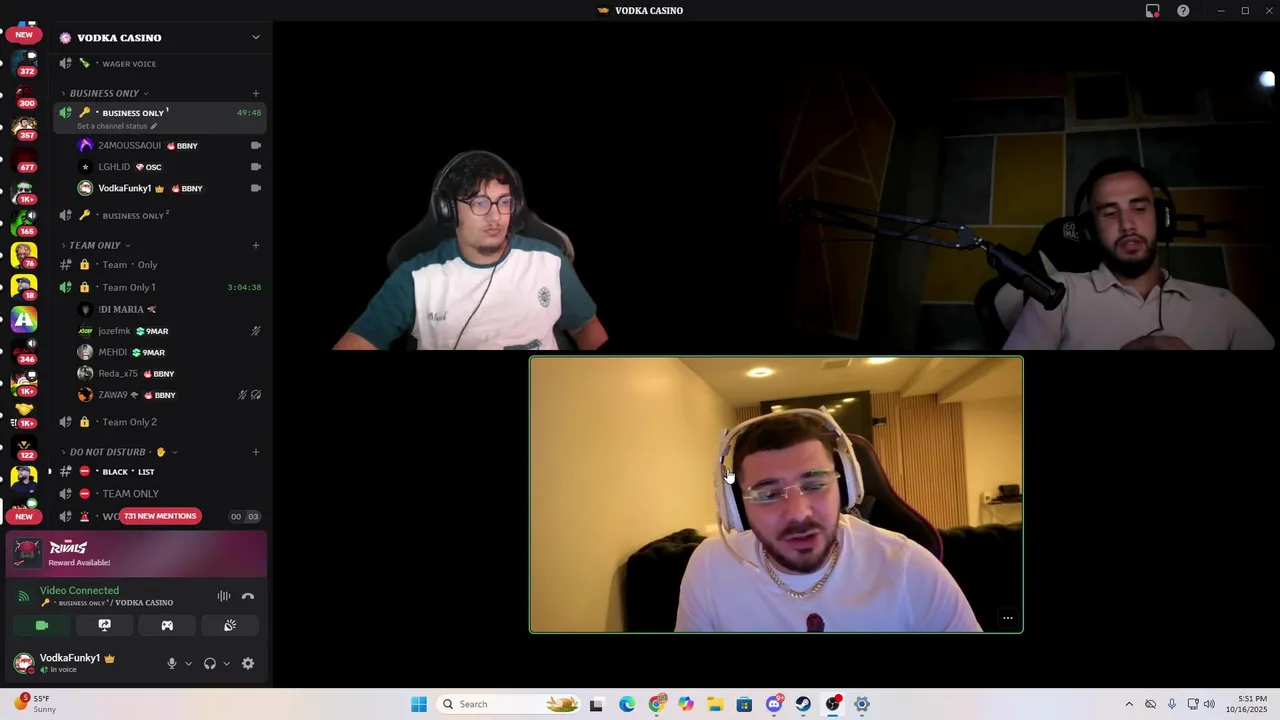This screenshot has height=720, width=1280.
Task: Click the camera icon beside VodkaFunky1
Action: point(256,188)
